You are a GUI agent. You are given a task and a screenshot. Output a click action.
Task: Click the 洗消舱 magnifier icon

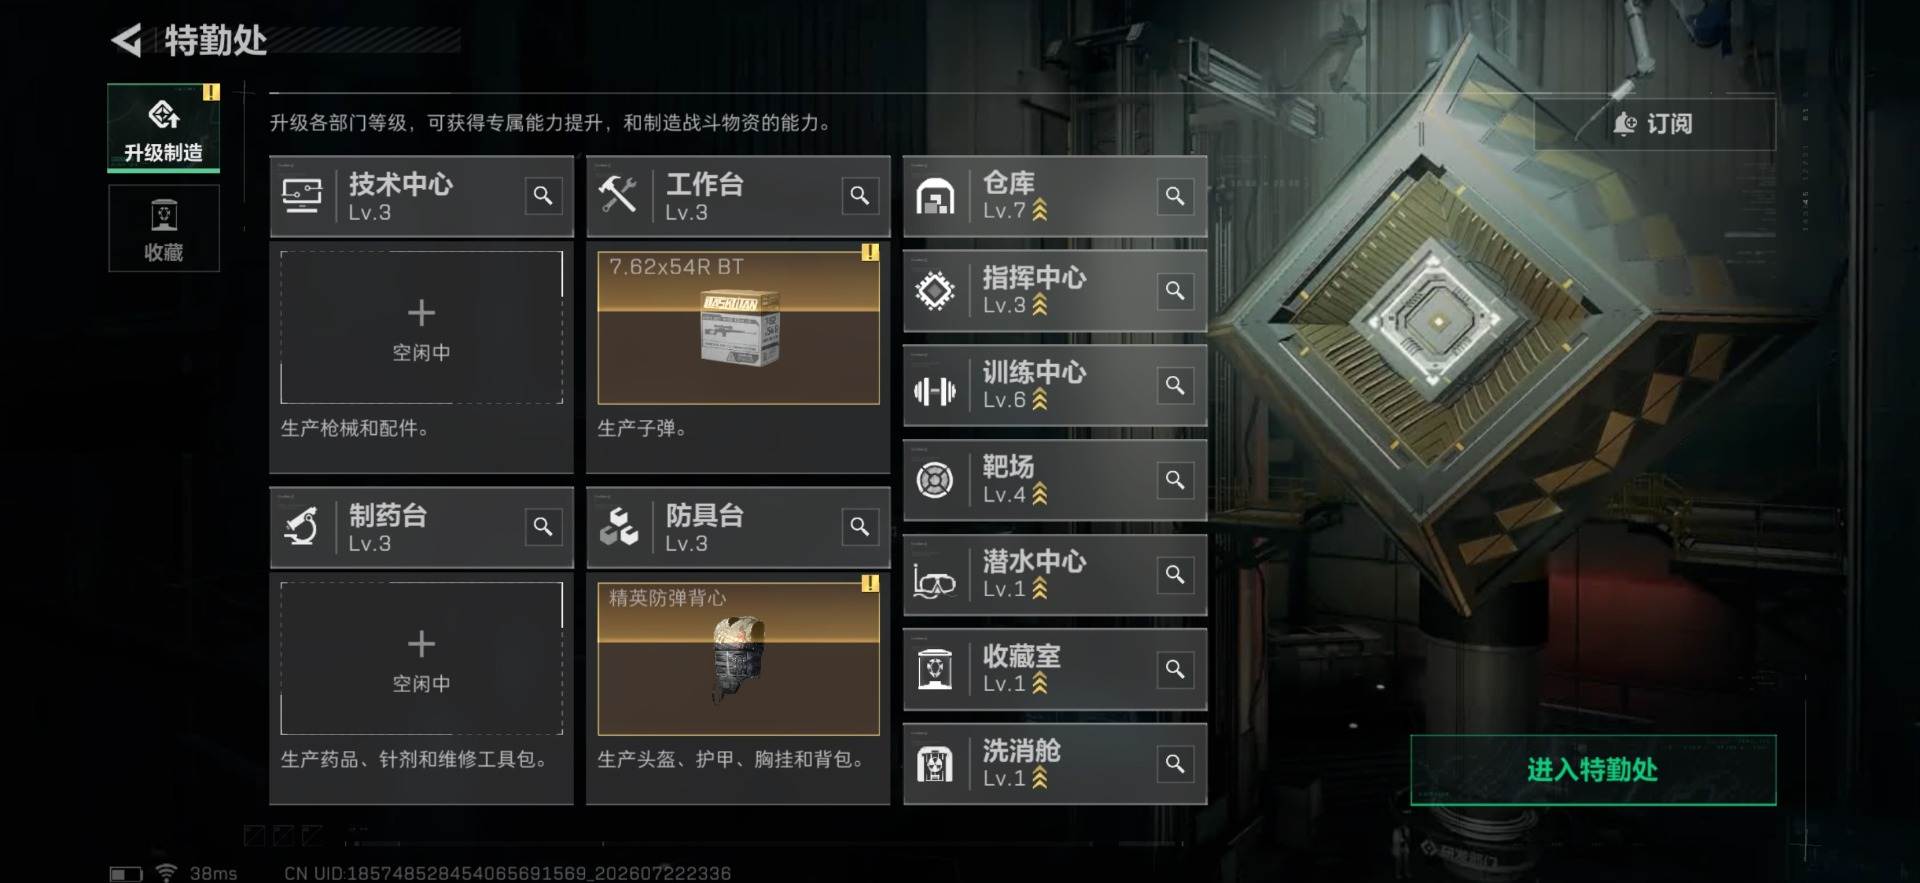click(x=1175, y=763)
